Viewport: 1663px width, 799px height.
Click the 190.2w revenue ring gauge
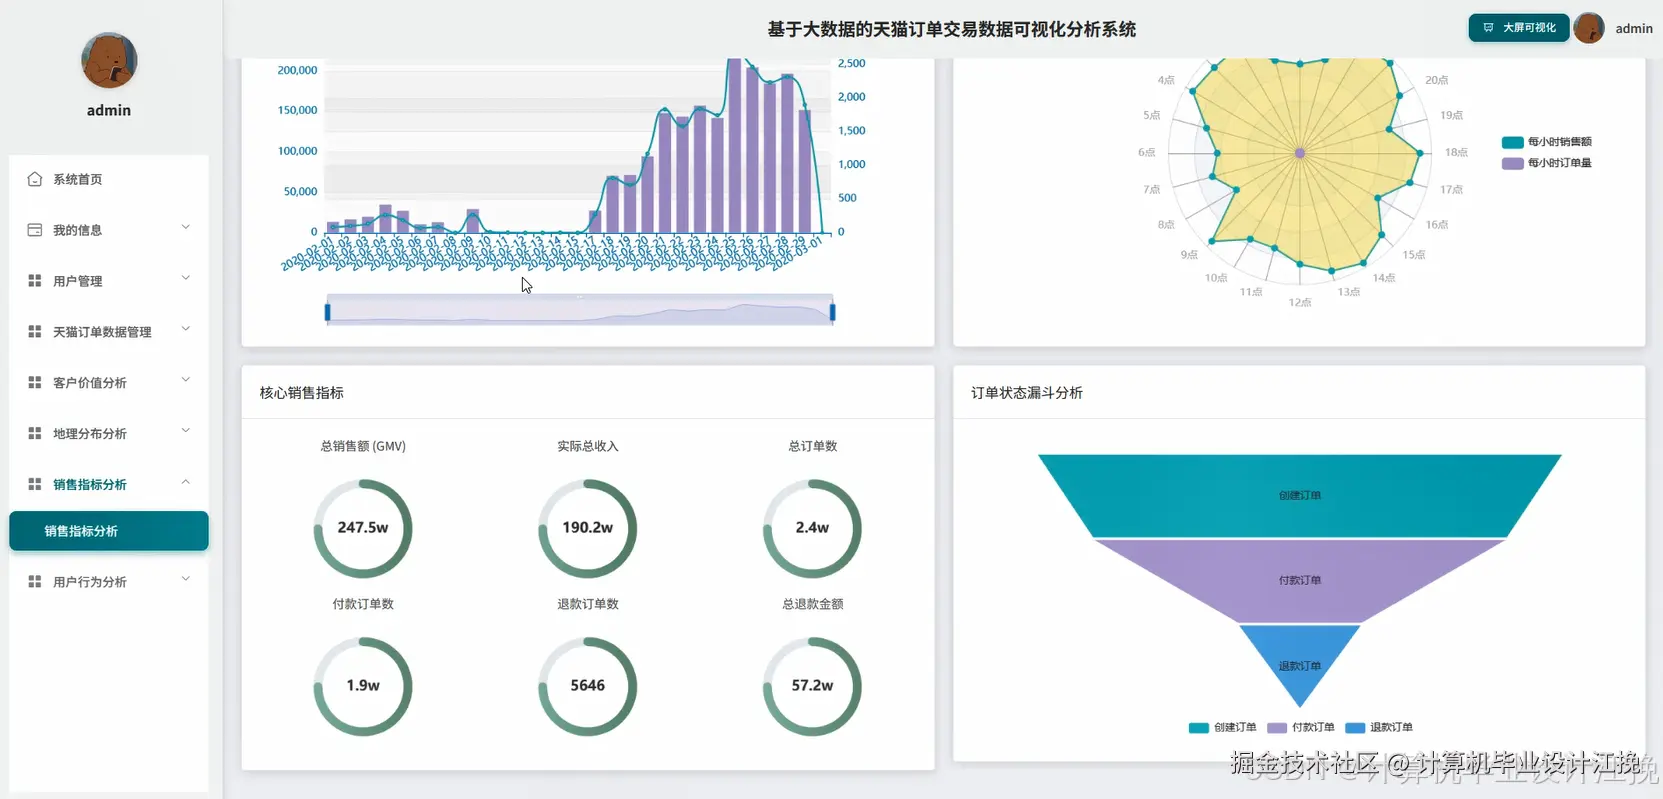coord(588,528)
